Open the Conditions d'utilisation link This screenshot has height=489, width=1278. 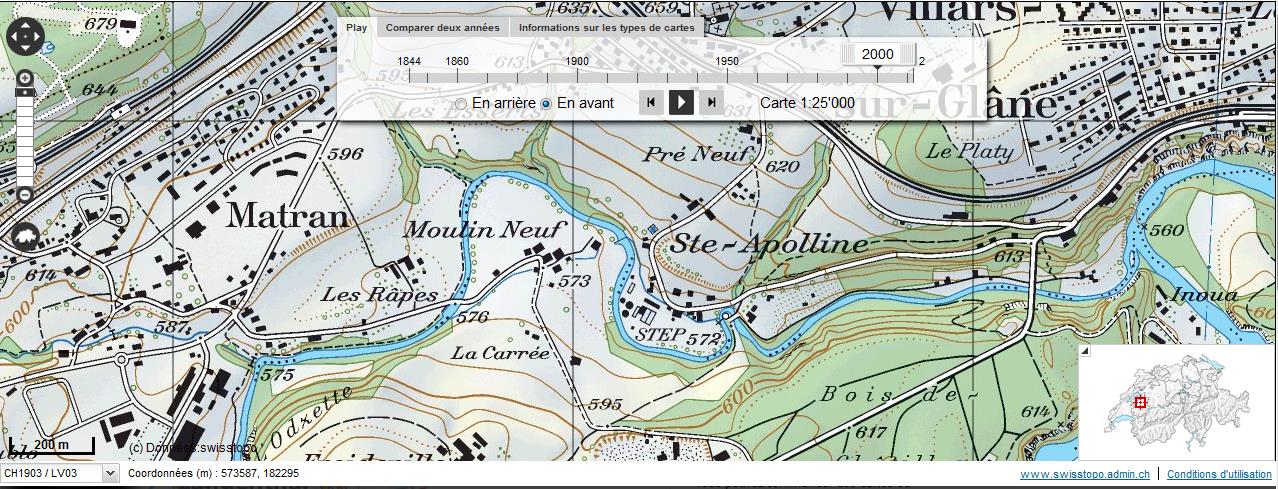pyautogui.click(x=1218, y=474)
